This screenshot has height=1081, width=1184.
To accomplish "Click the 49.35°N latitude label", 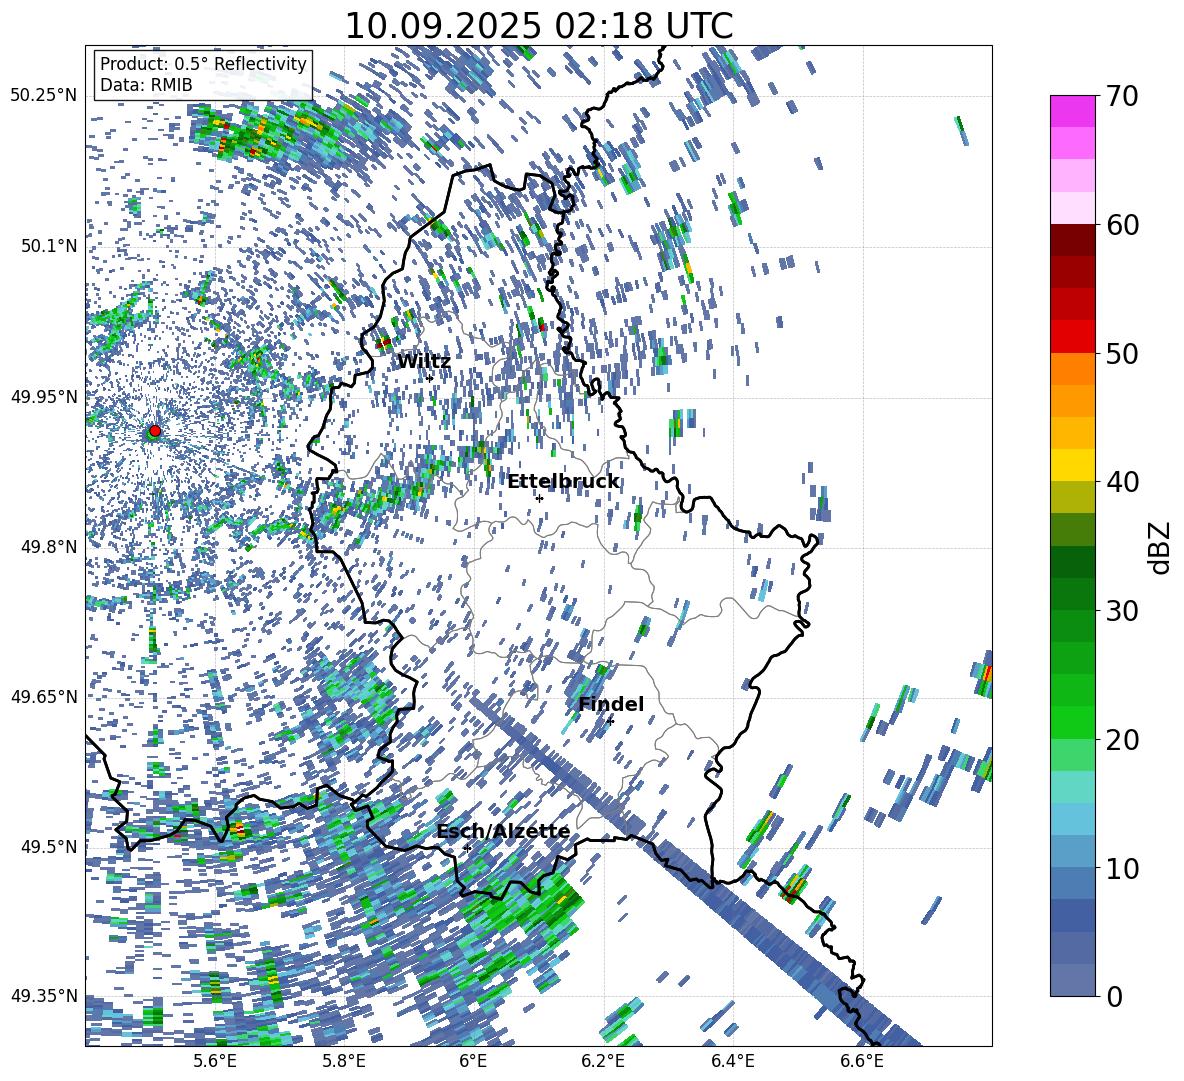I will click(44, 996).
